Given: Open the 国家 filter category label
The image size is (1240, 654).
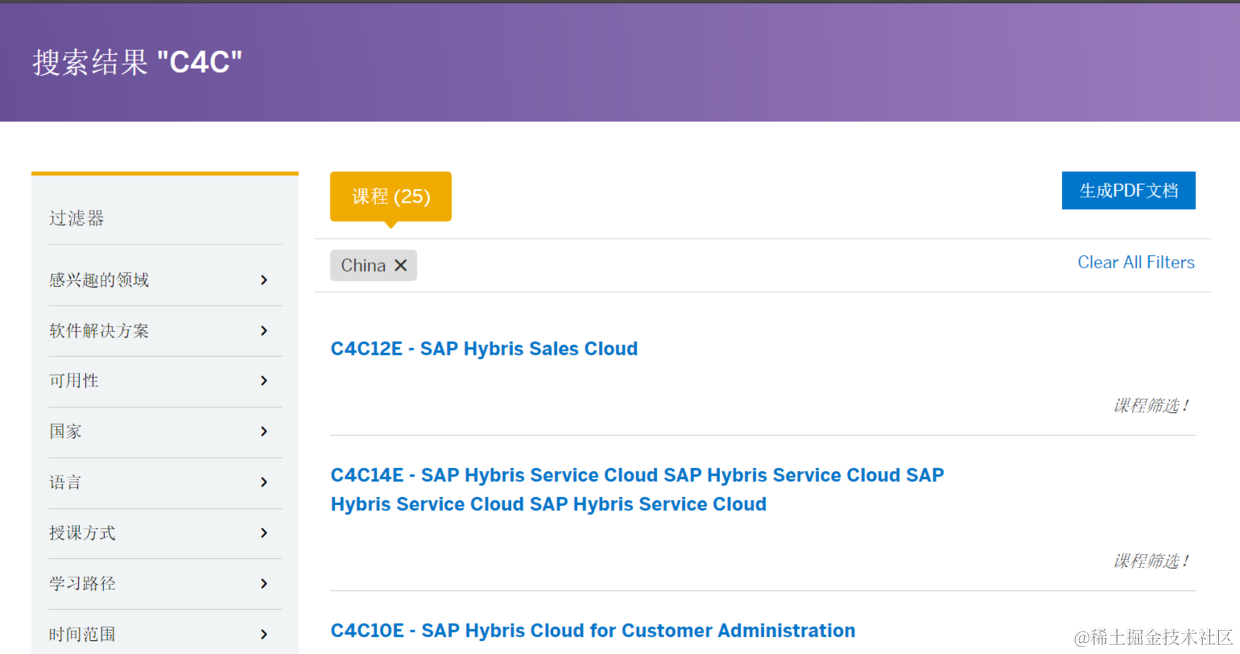Looking at the screenshot, I should pyautogui.click(x=66, y=432).
